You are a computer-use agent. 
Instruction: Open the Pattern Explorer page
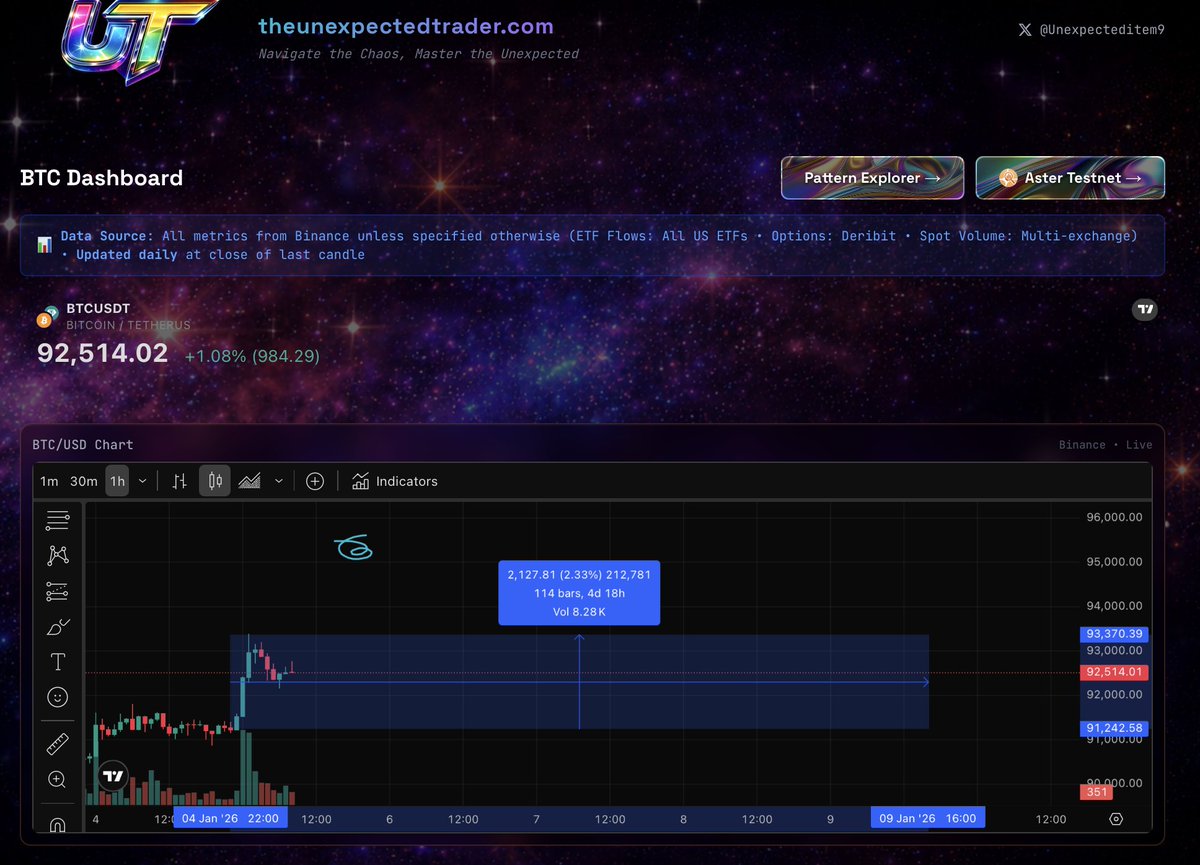coord(872,178)
